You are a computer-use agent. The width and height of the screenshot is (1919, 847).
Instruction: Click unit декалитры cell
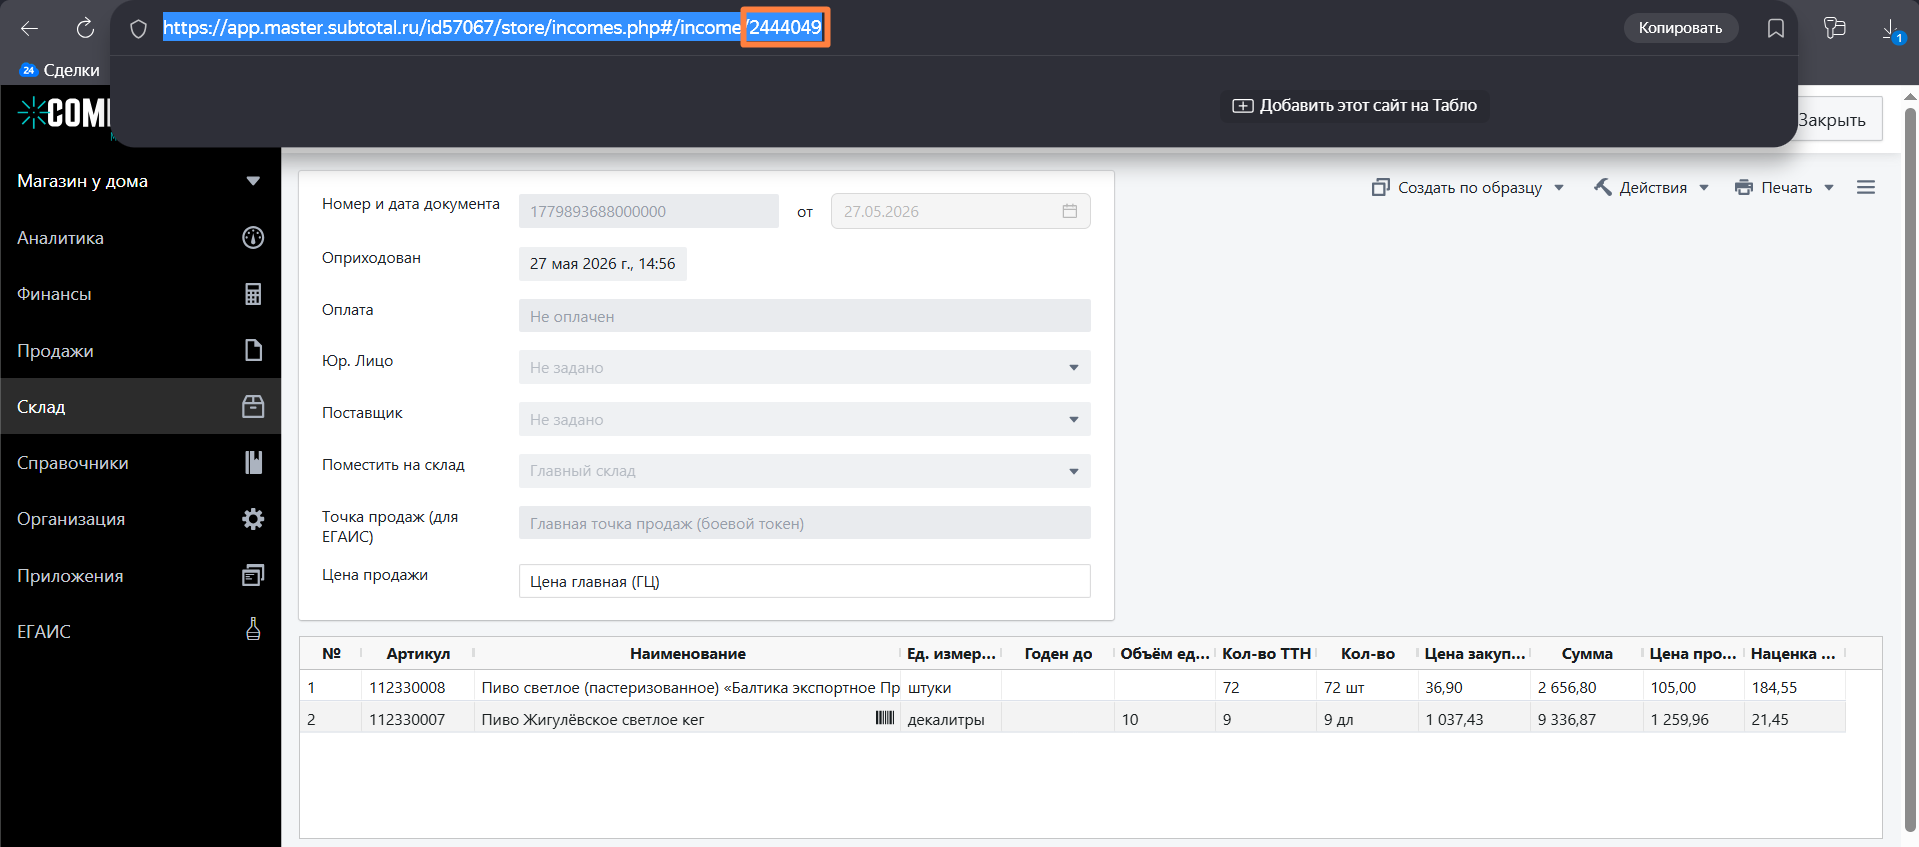(x=951, y=719)
